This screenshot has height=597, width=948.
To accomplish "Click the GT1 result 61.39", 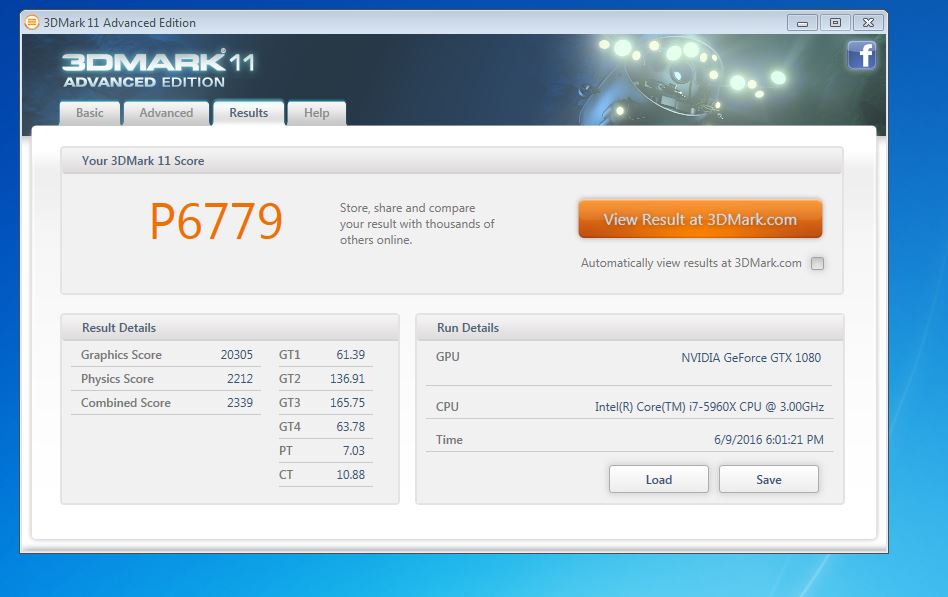I will (351, 354).
